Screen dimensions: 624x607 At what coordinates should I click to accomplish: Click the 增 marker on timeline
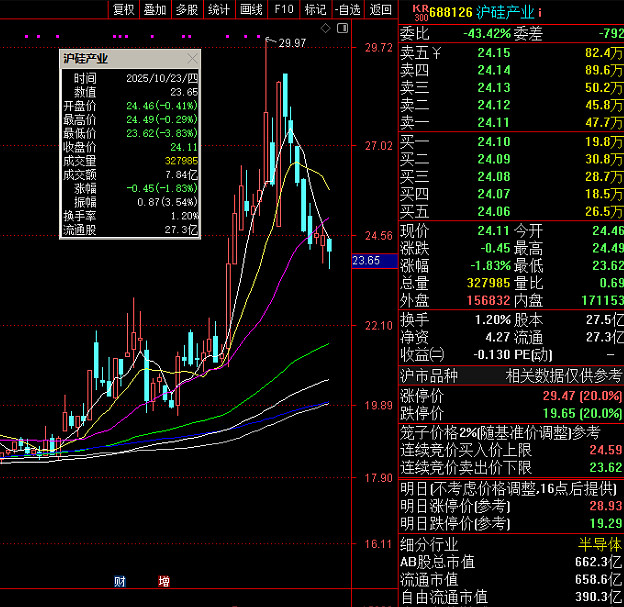164,581
